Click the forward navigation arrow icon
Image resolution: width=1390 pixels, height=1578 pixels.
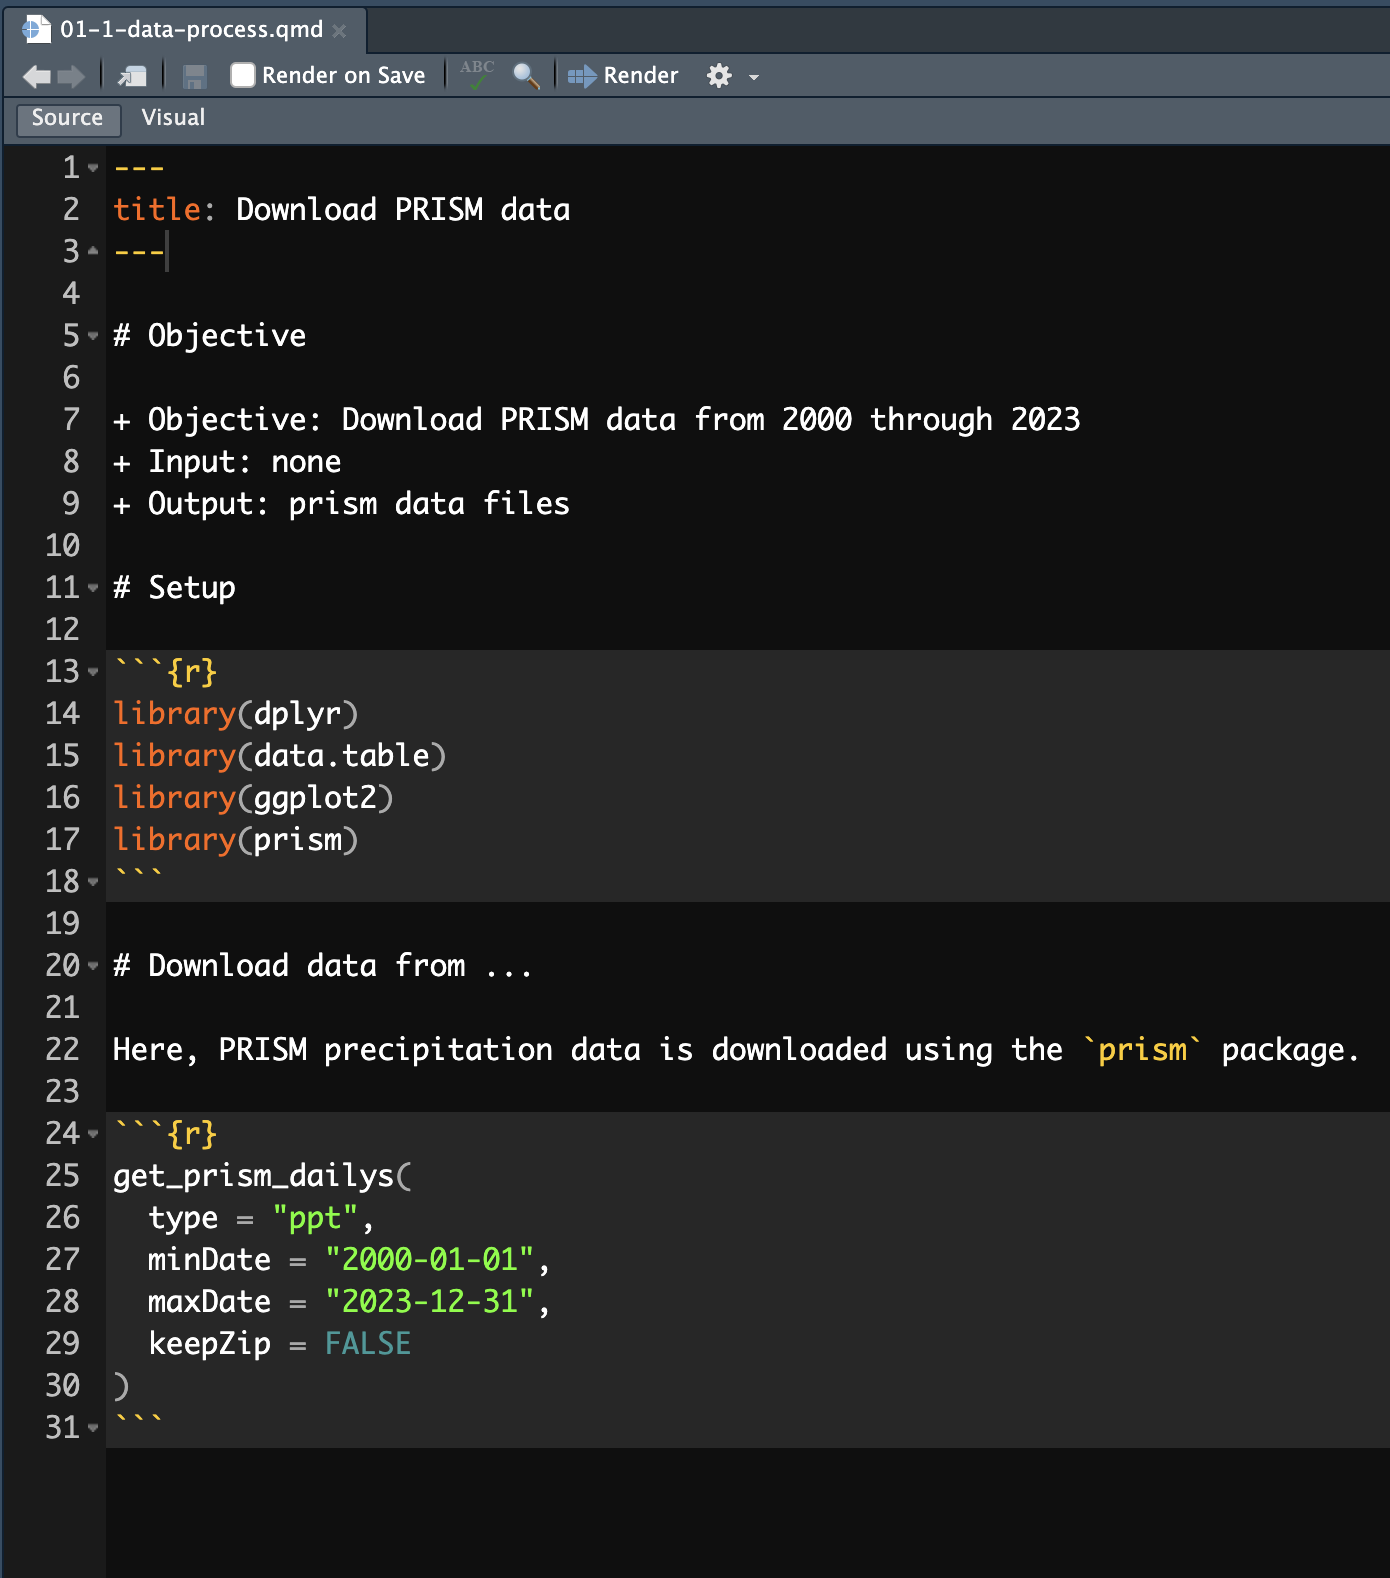71,76
